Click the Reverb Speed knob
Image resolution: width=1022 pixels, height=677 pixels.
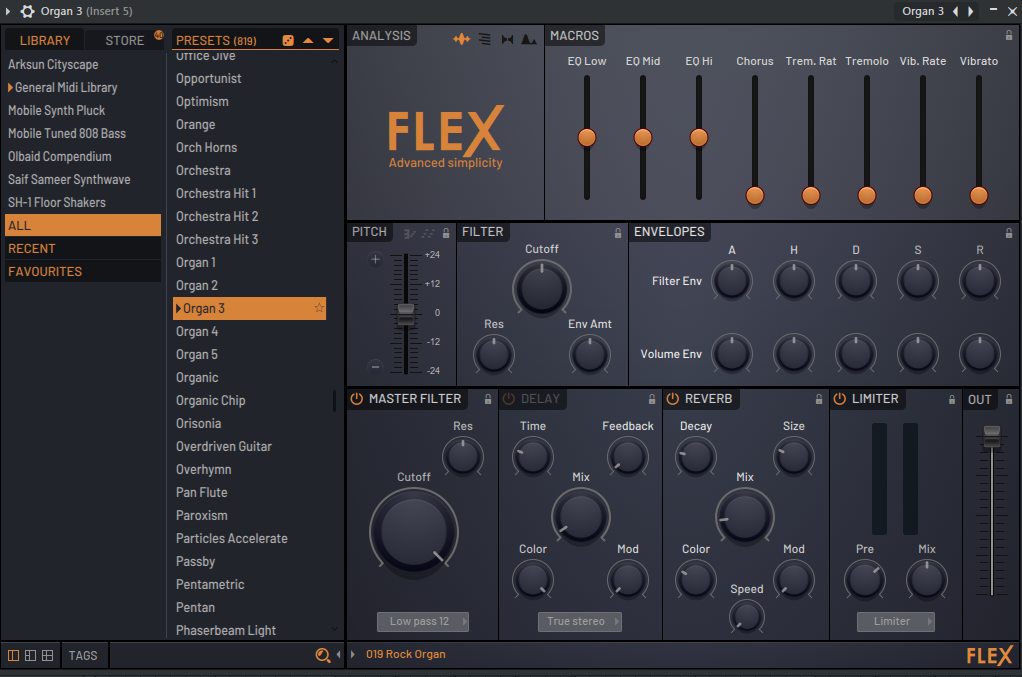(746, 616)
